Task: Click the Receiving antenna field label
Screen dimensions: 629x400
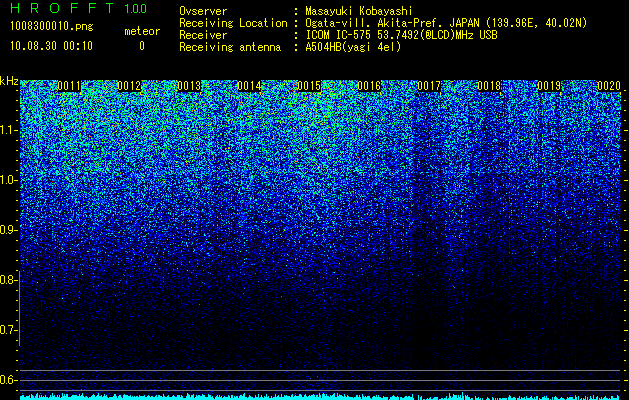Action: (230, 47)
